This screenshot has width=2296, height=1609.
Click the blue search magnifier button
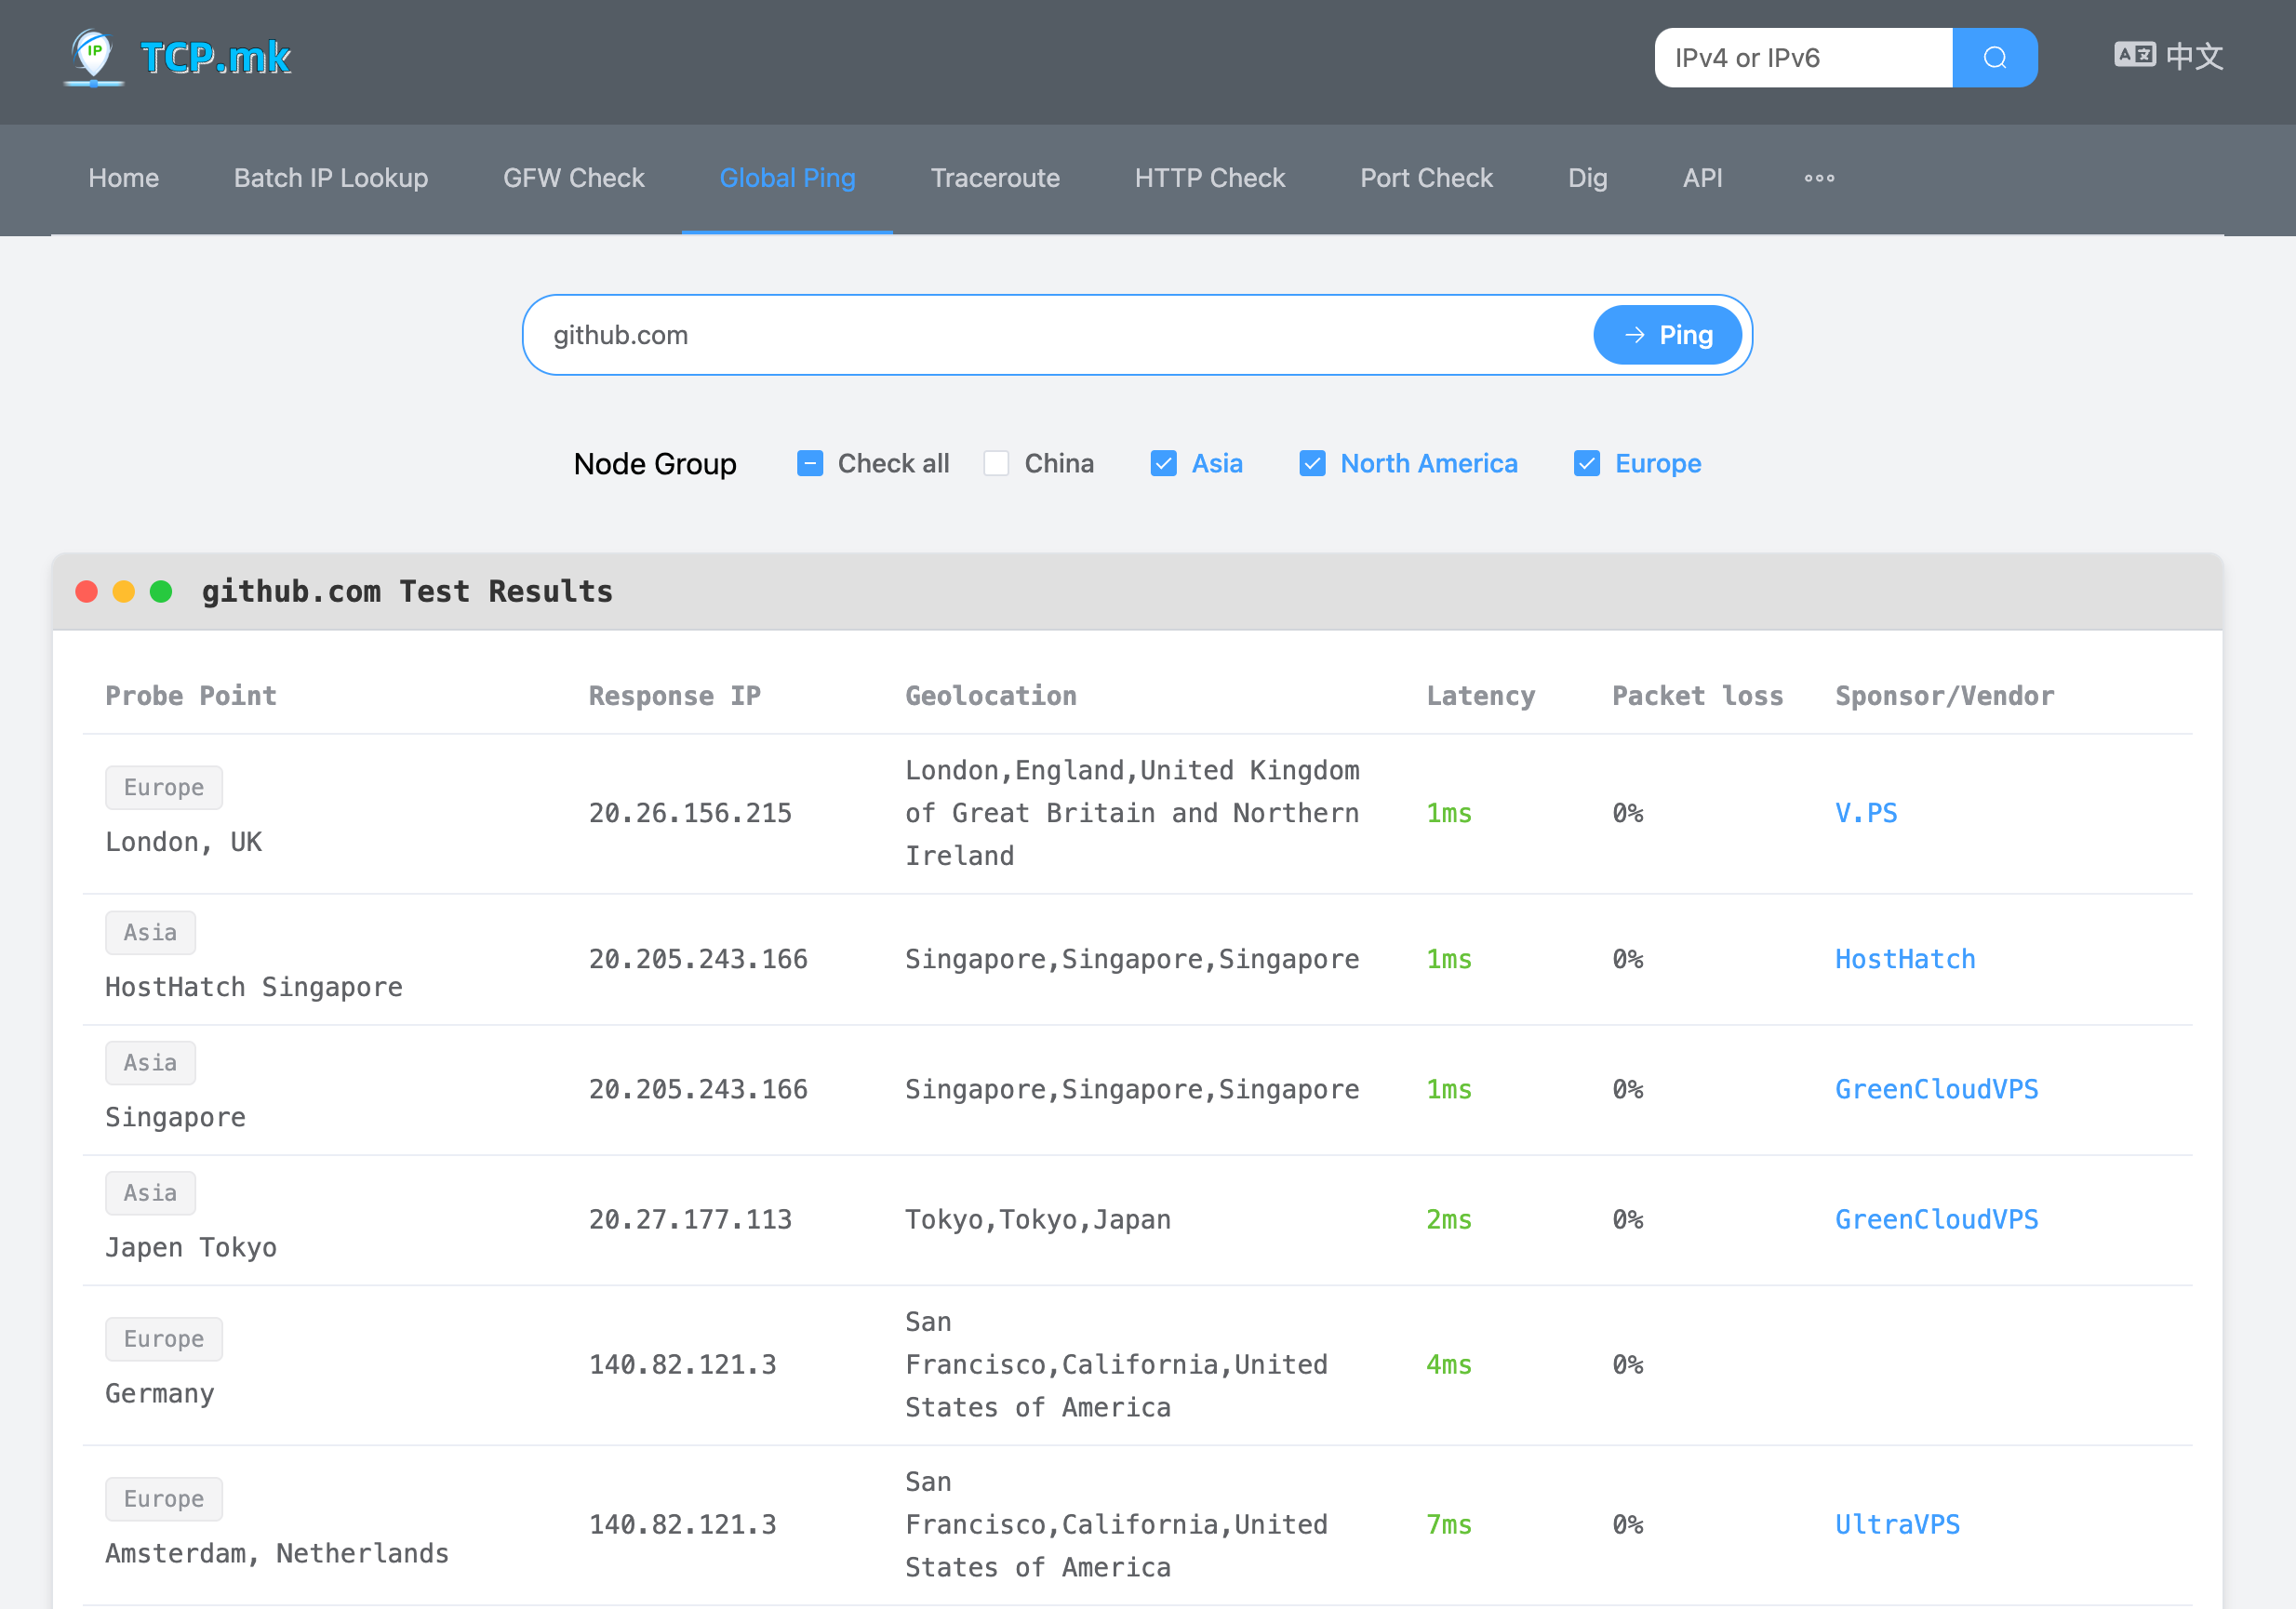pos(1994,58)
